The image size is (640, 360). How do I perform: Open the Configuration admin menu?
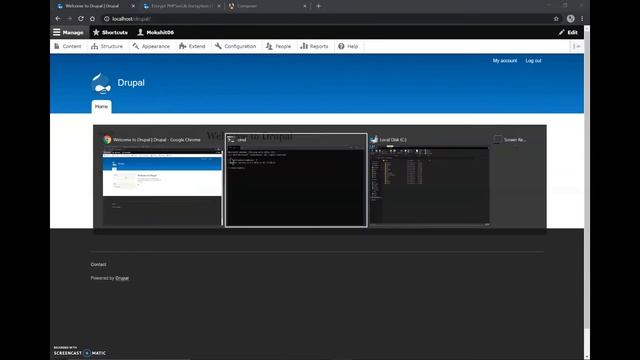pyautogui.click(x=236, y=46)
